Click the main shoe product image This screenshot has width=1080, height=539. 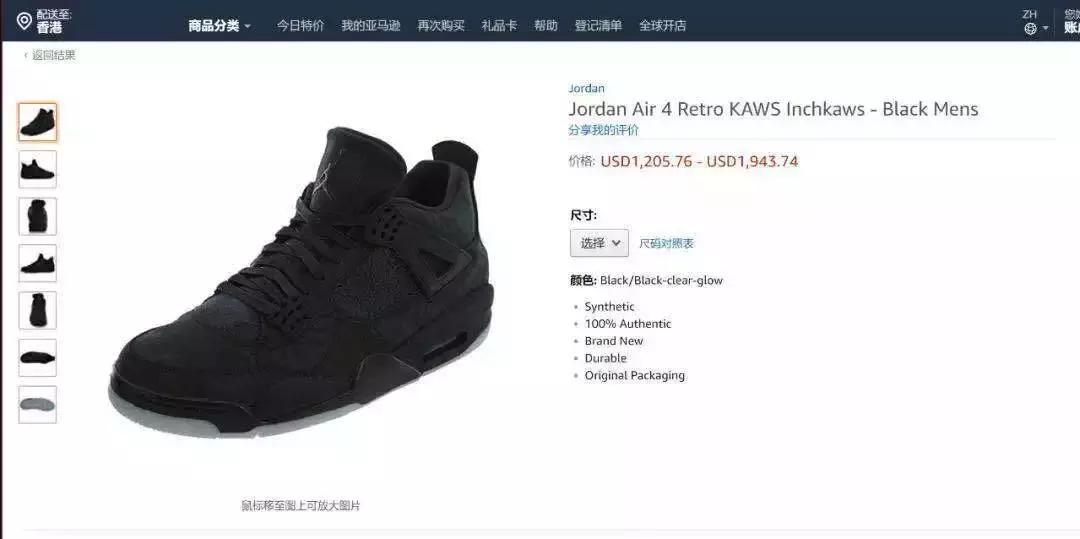point(301,282)
